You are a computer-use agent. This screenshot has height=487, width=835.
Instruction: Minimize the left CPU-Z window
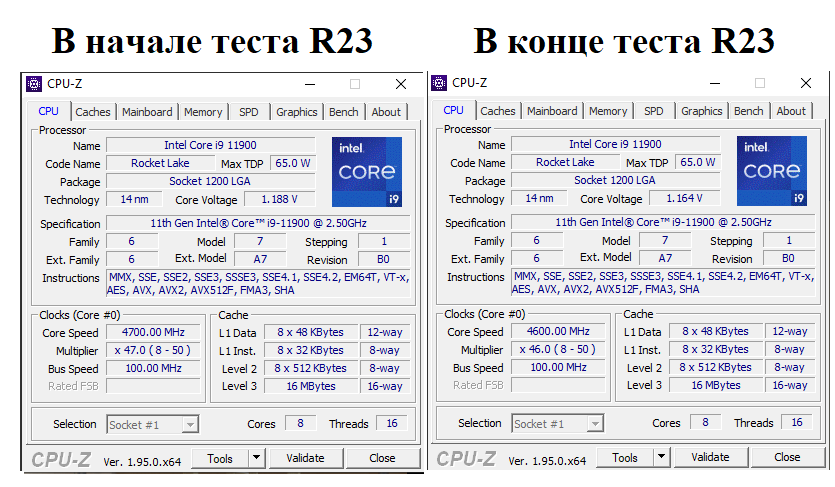coord(310,84)
